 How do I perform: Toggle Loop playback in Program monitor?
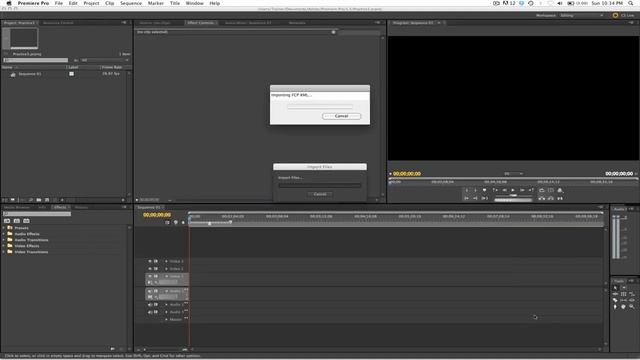(x=542, y=190)
